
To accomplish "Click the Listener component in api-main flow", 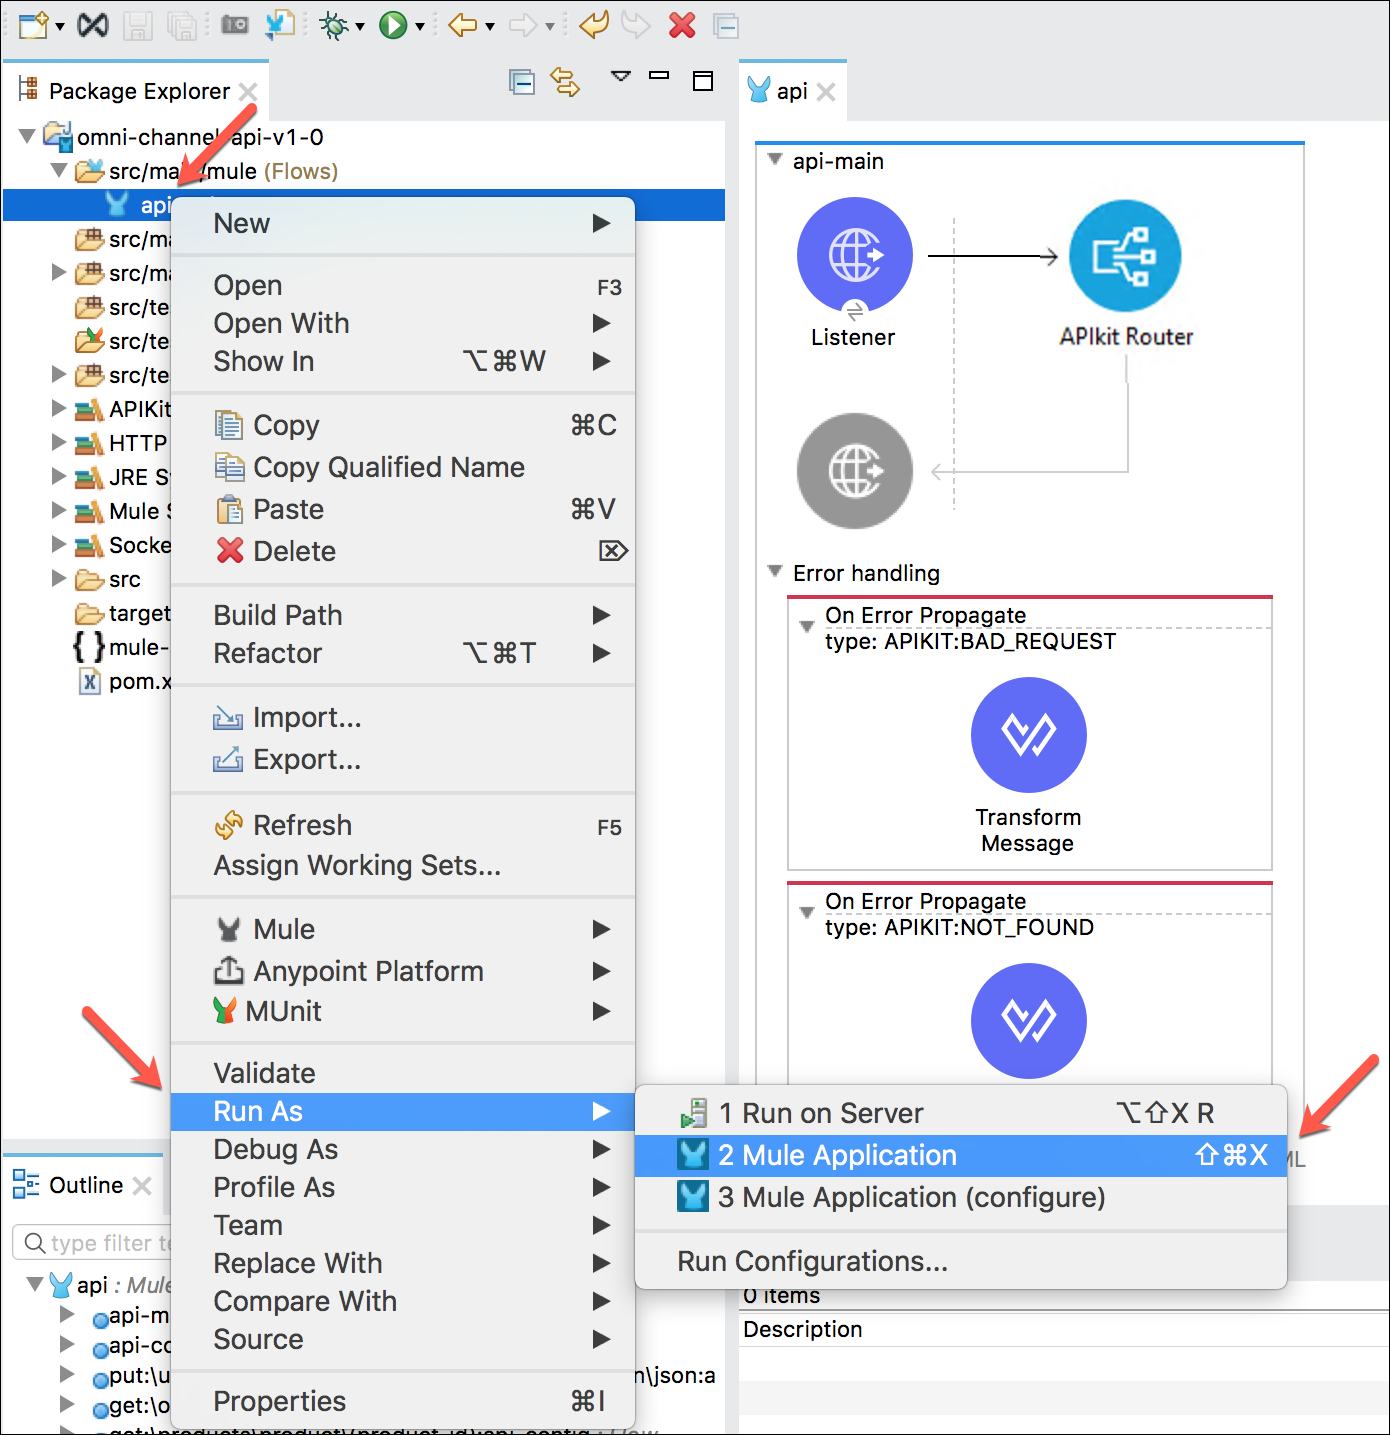I will coord(854,255).
